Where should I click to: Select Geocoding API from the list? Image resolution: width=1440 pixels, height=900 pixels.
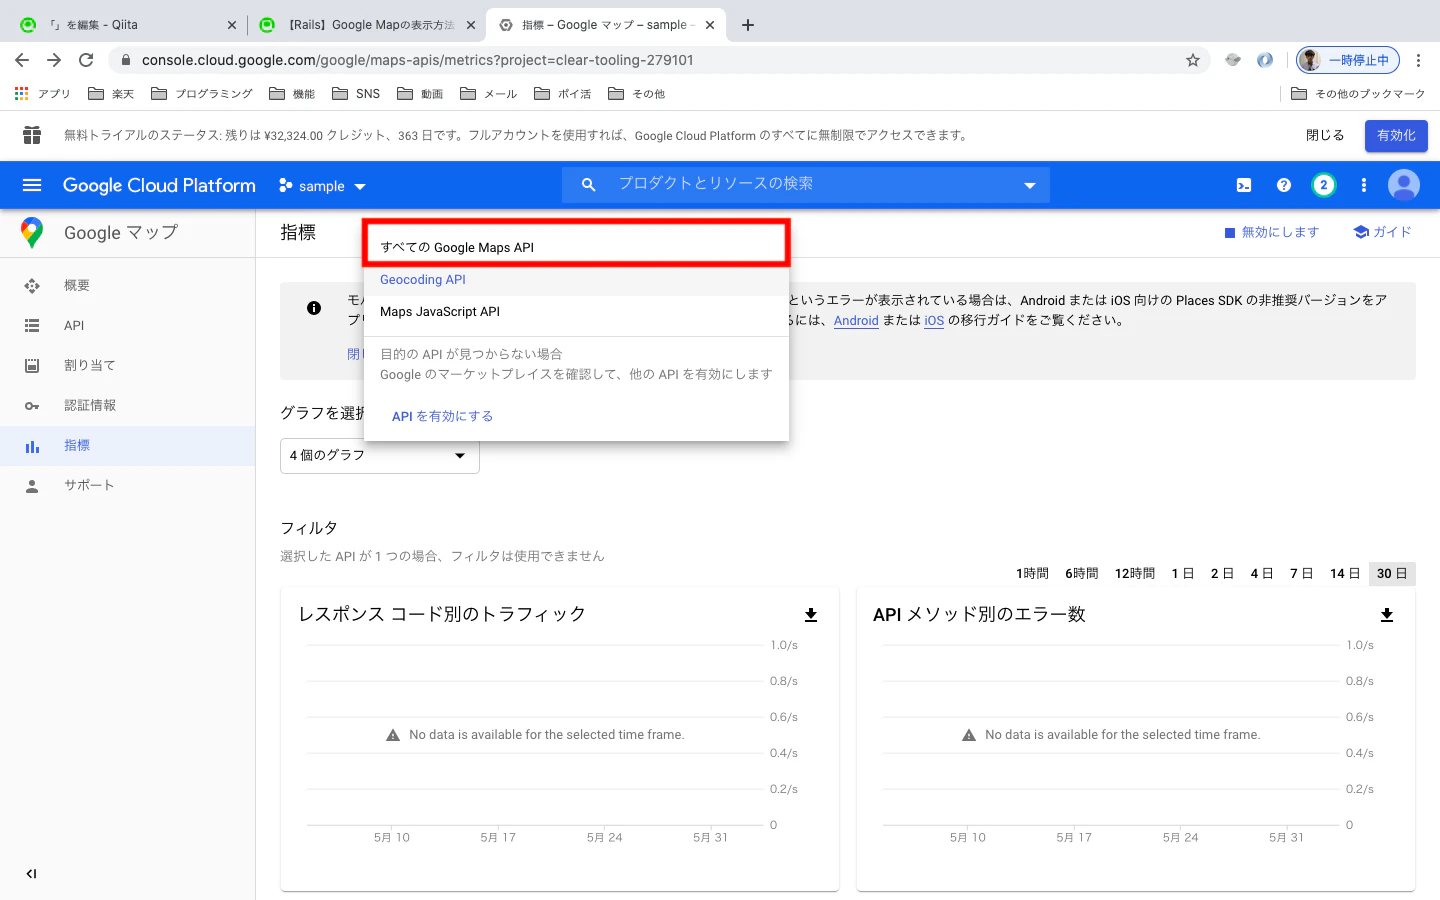pos(576,280)
